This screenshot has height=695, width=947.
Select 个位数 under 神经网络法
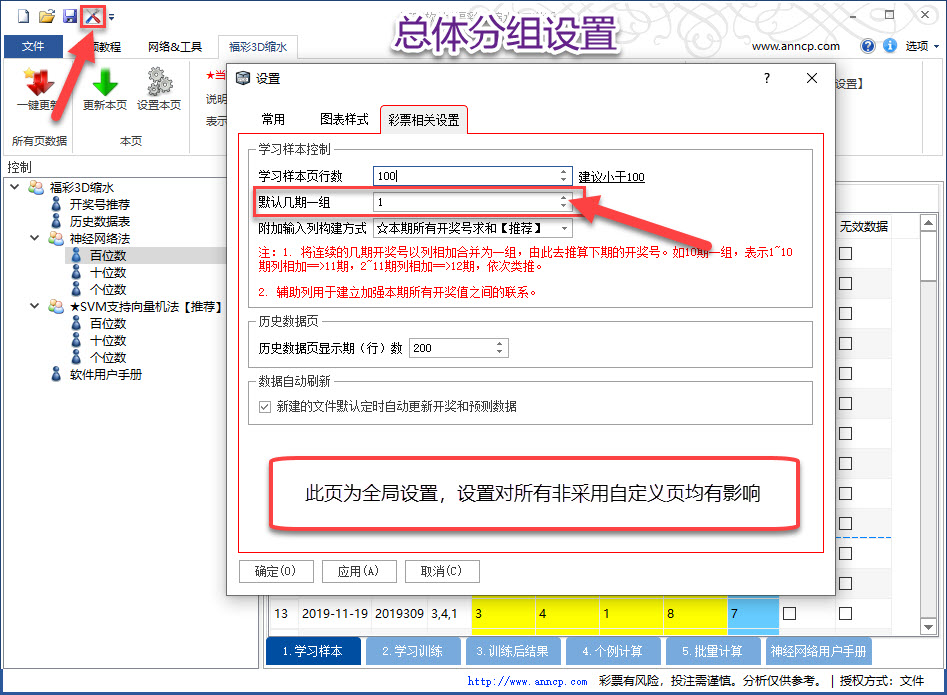[108, 289]
